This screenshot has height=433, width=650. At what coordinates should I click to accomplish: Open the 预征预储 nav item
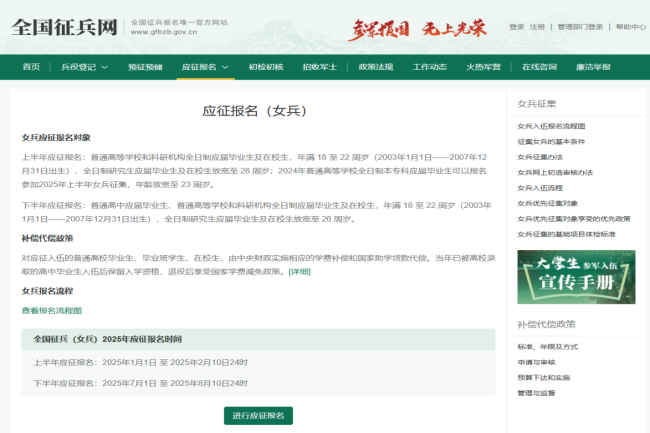(x=145, y=67)
